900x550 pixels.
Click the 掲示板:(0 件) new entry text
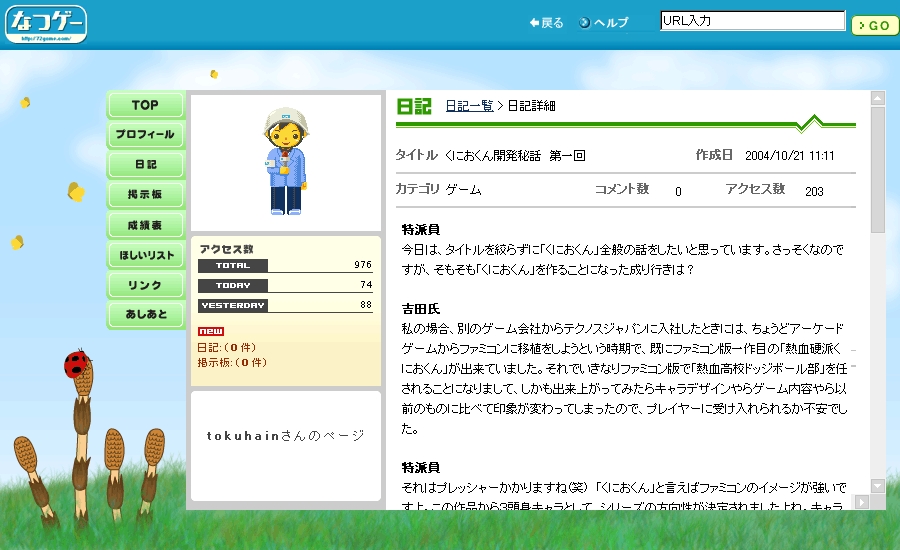[x=232, y=362]
